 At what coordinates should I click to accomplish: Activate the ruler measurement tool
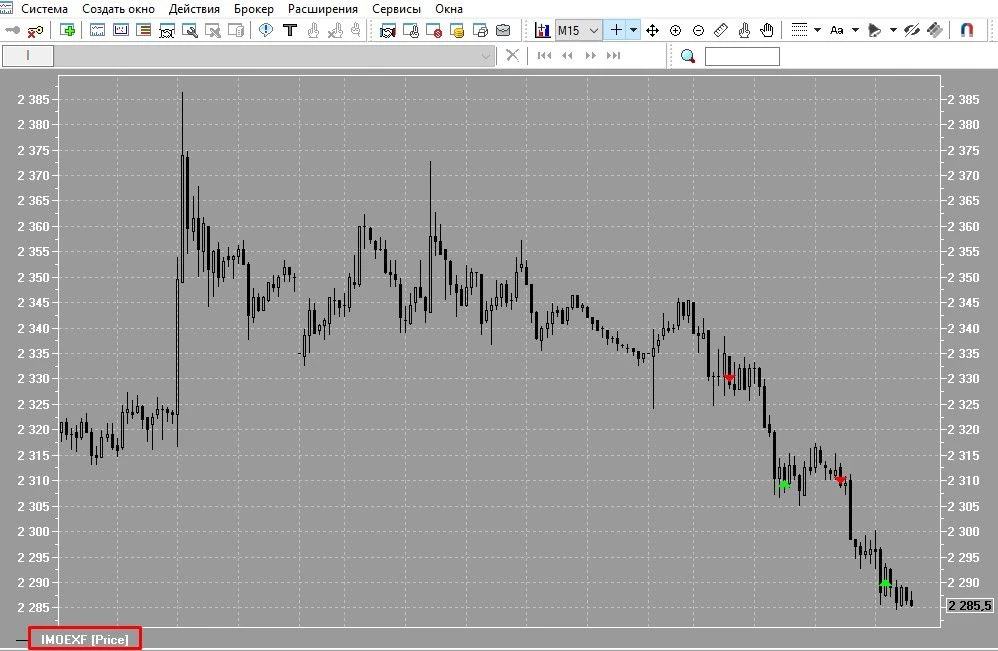pos(721,30)
